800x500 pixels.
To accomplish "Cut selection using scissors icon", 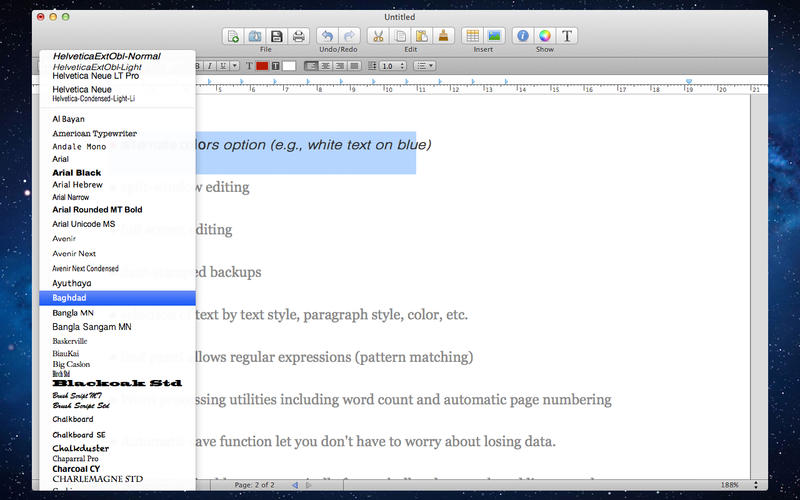I will 378,36.
